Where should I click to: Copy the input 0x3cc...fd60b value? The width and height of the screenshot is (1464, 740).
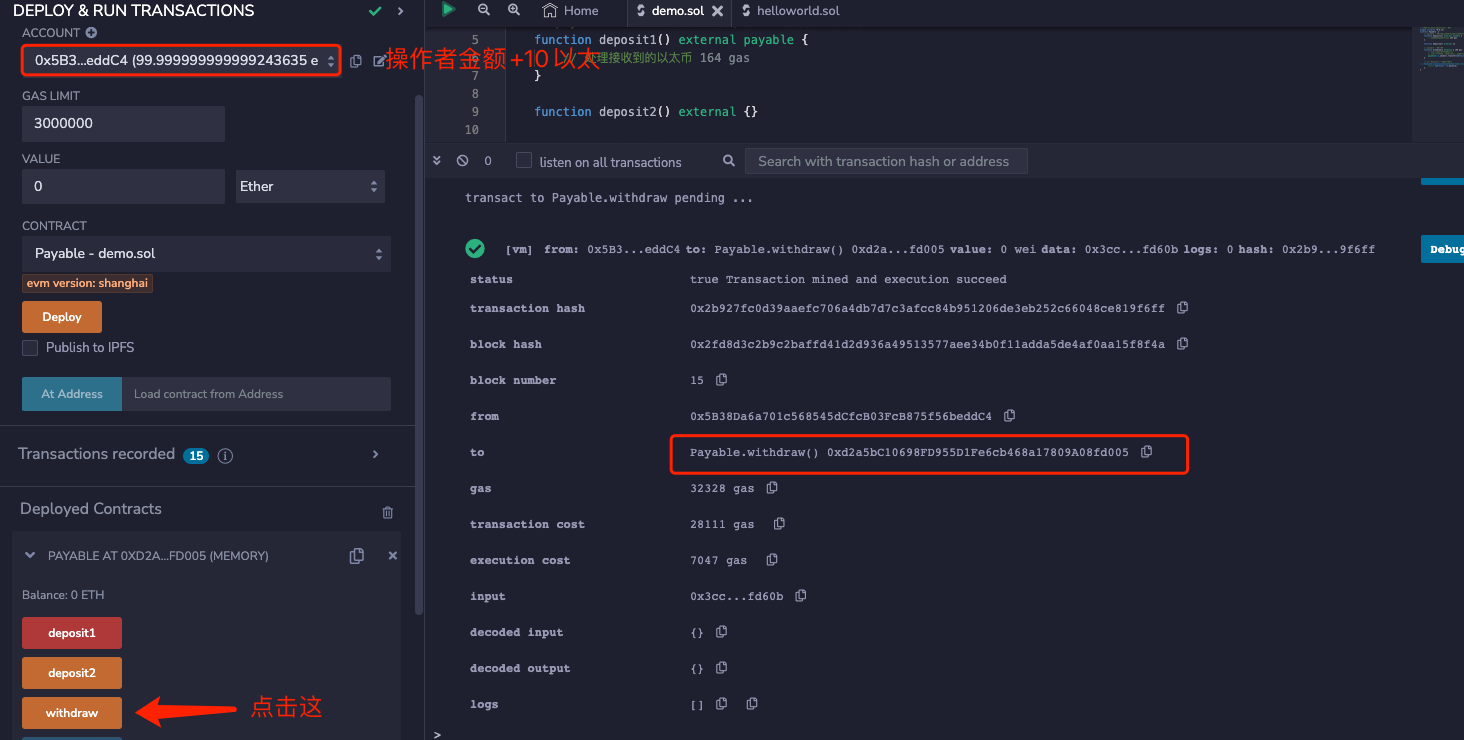pyautogui.click(x=801, y=596)
